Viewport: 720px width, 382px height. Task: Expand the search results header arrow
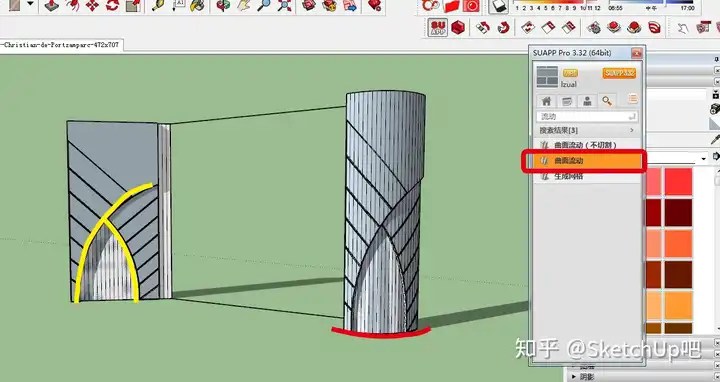[x=632, y=130]
